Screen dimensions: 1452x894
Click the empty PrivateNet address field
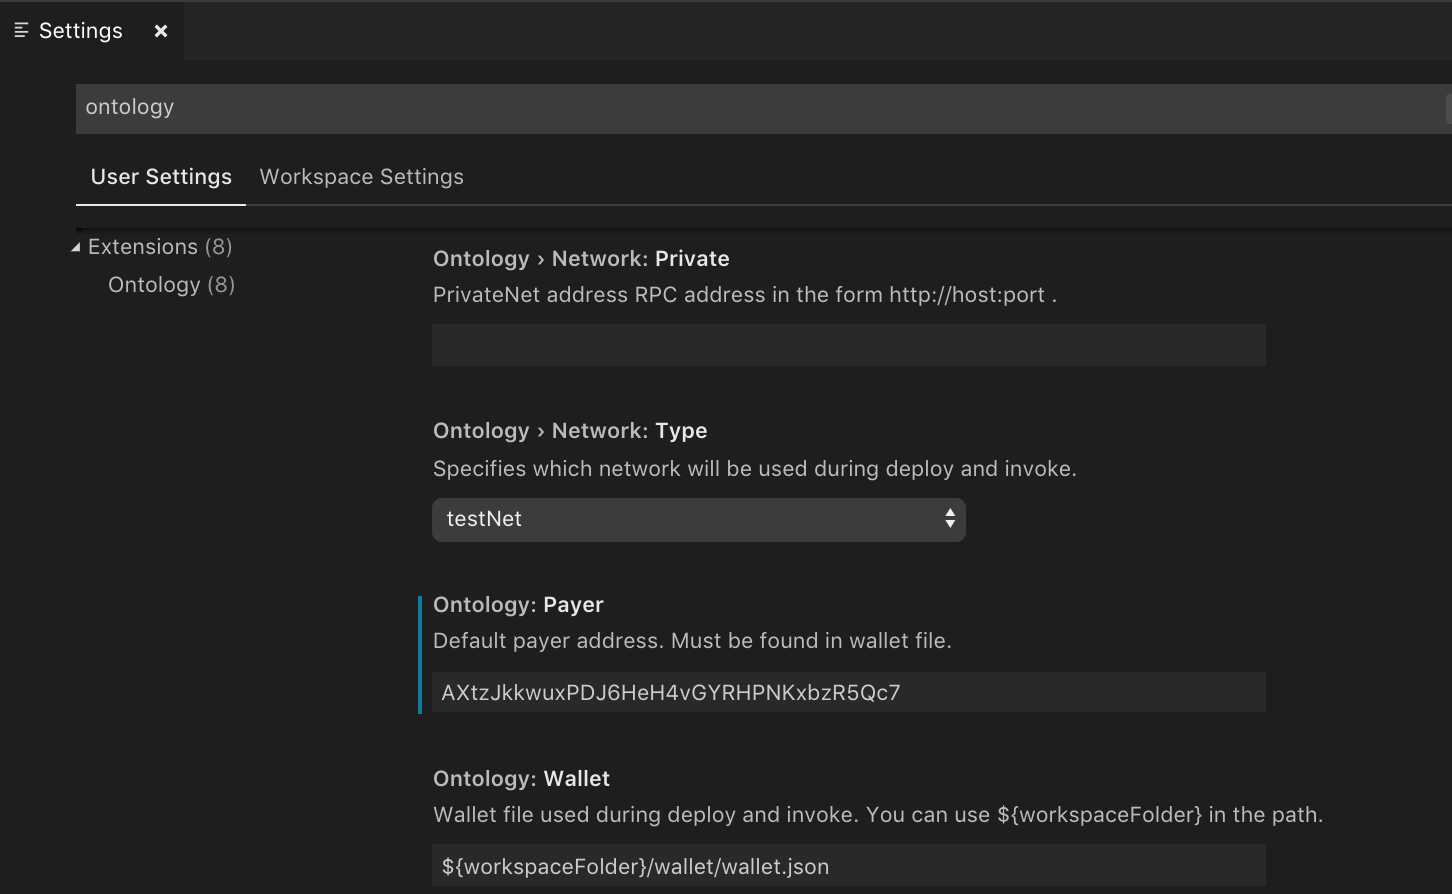(848, 344)
